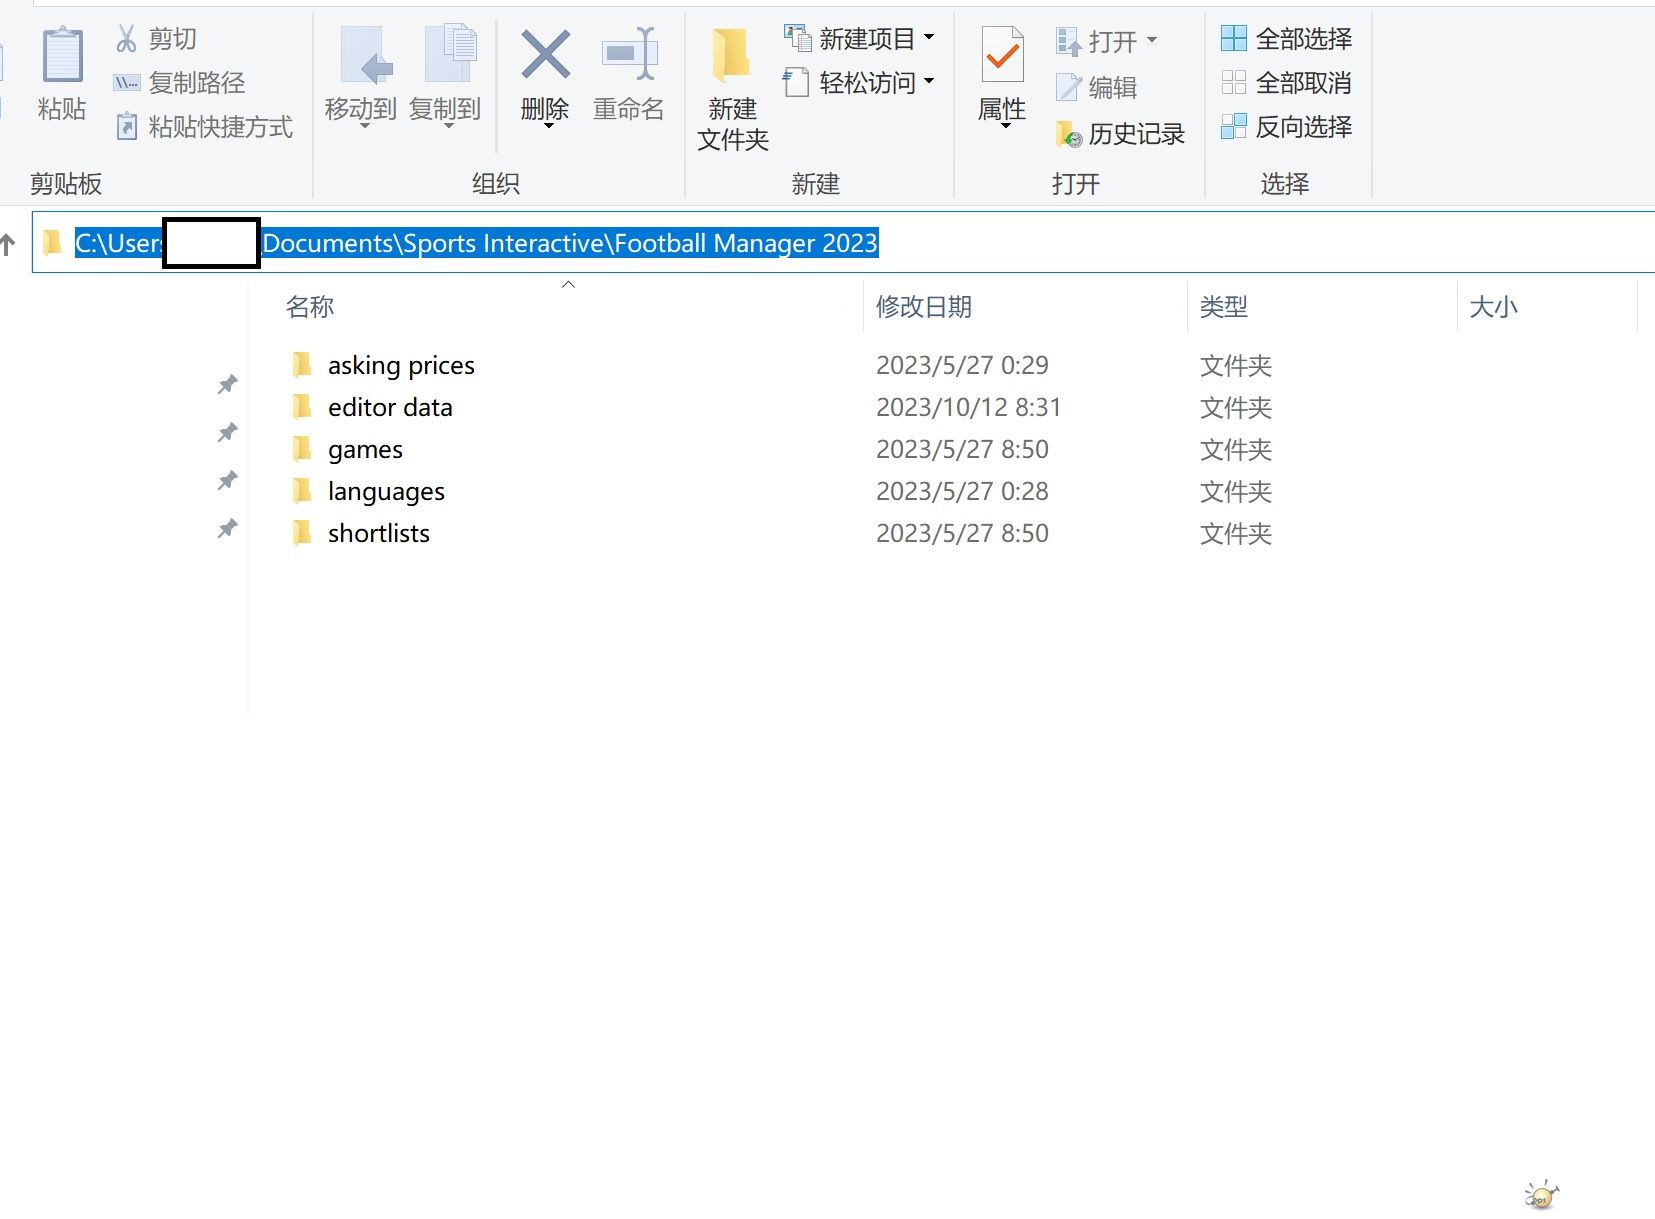Screen dimensions: 1655x1219
Task: Click Invert selection (反向选择)
Action: 1286,127
